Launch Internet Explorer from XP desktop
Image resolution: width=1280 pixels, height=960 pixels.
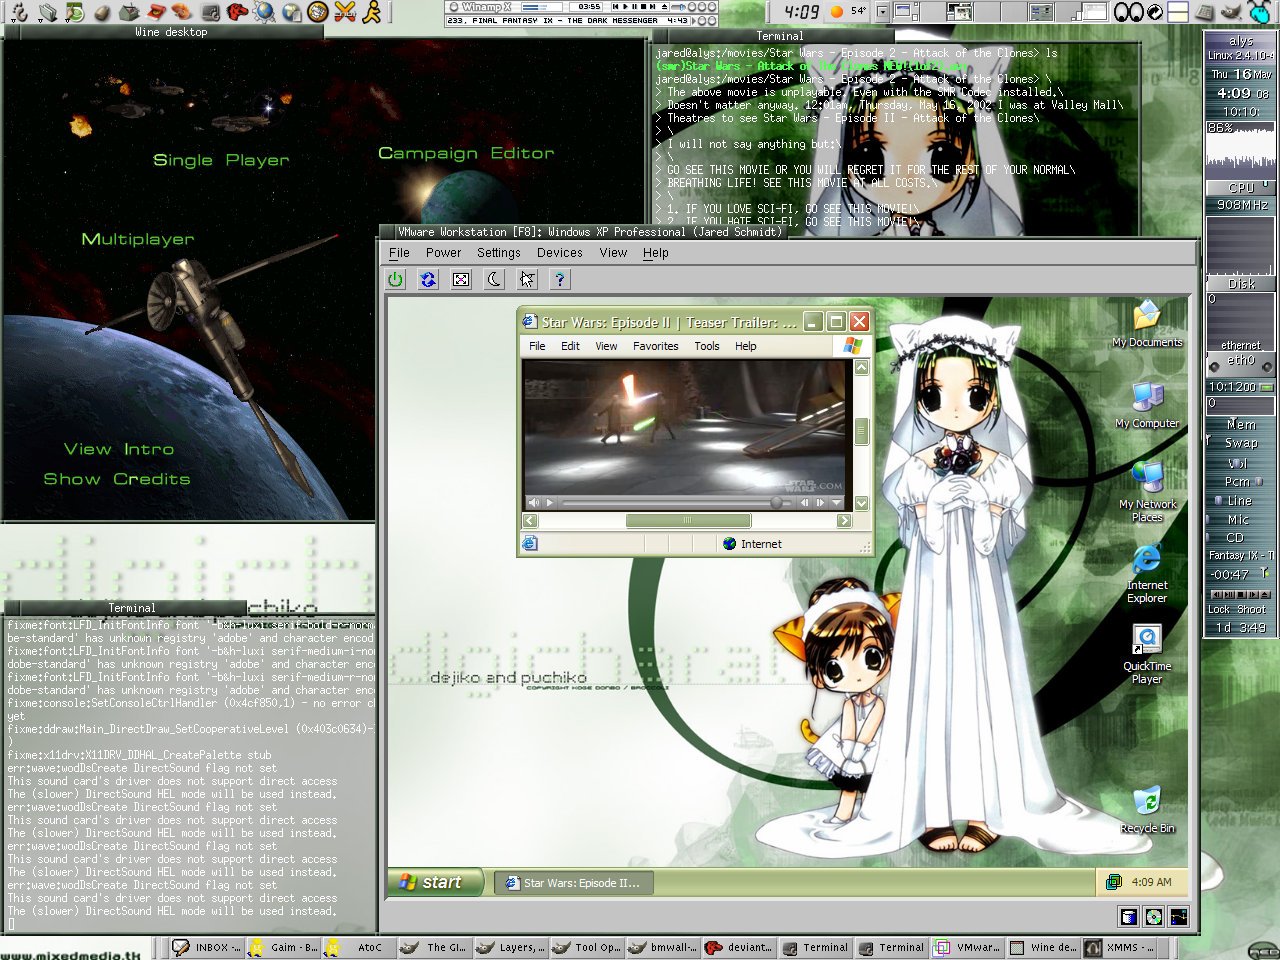point(1147,574)
